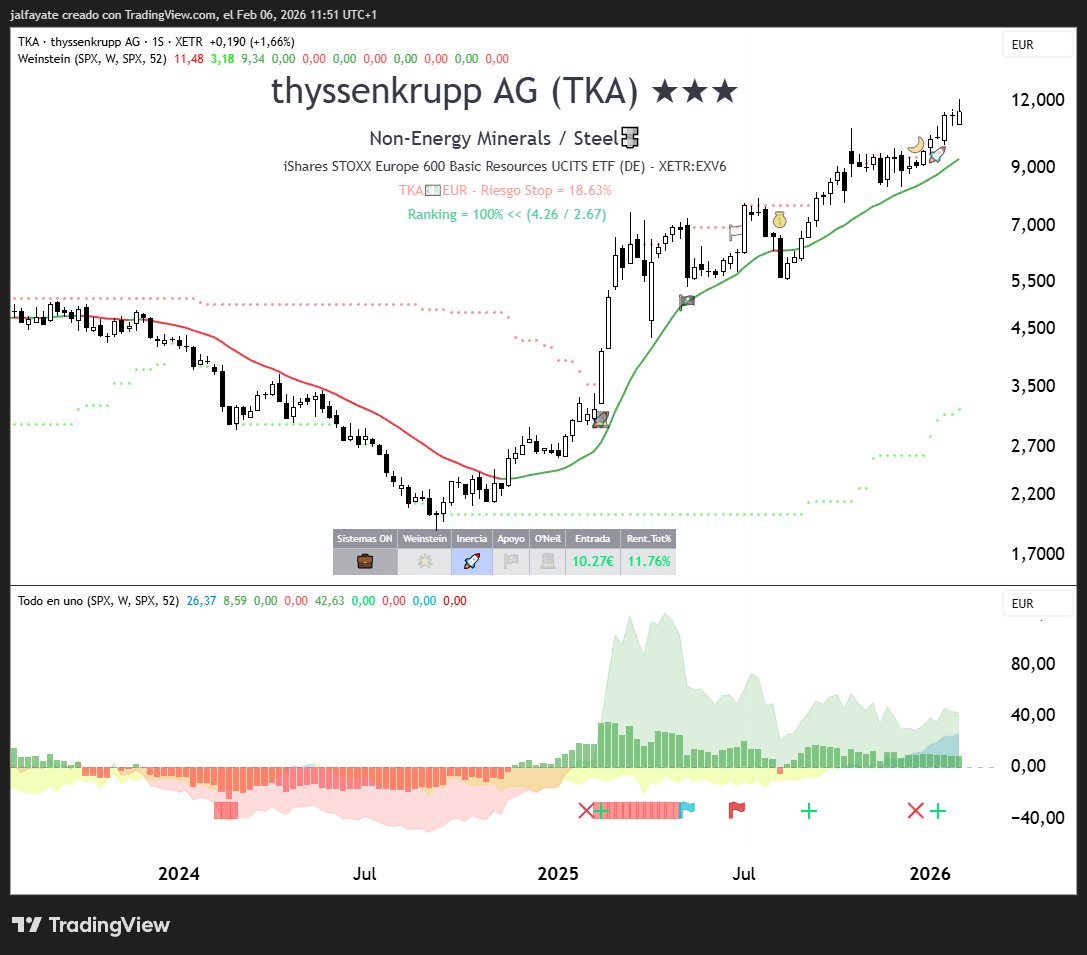1087x955 pixels.
Task: Click the 12,000 price axis label
Action: [1037, 100]
